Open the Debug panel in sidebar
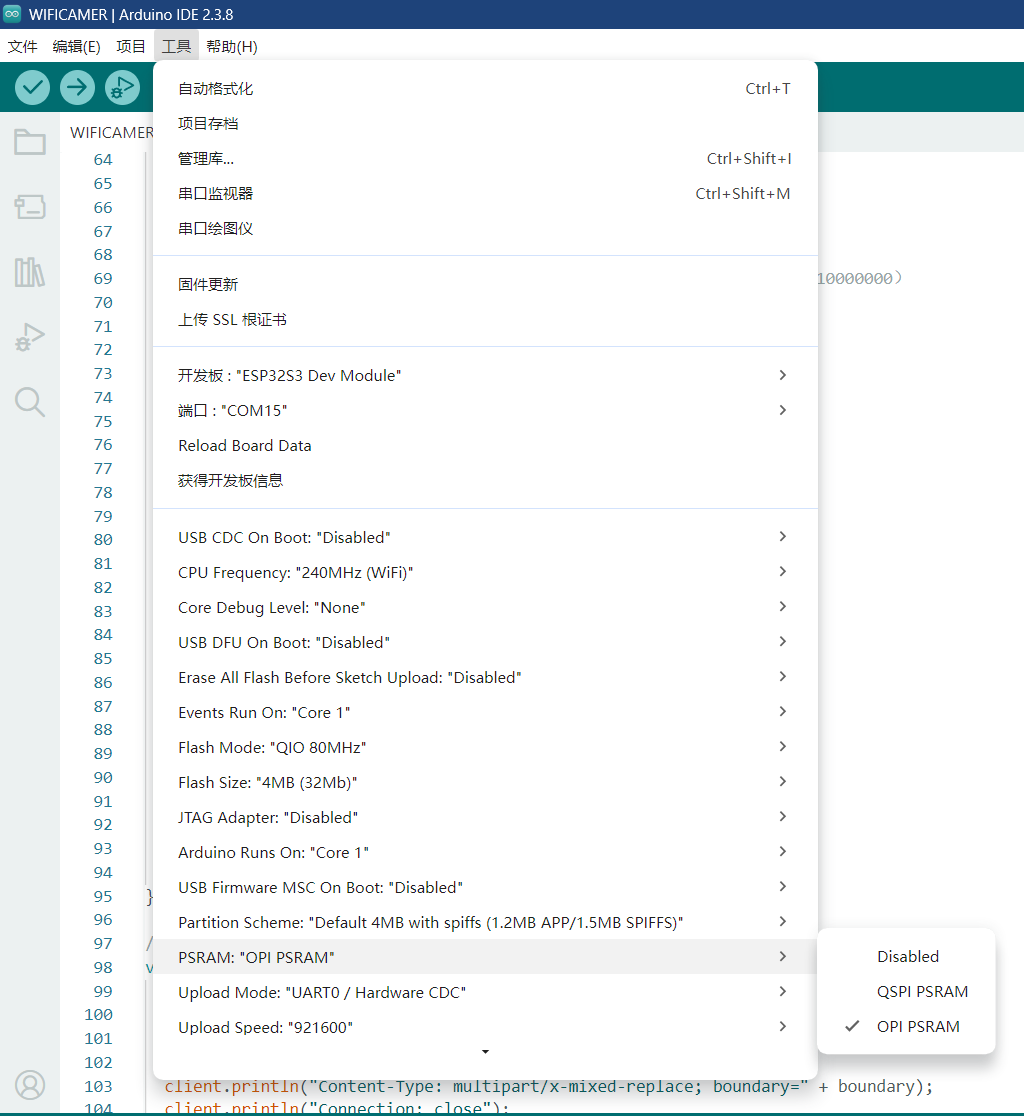This screenshot has height=1116, width=1024. (30, 337)
